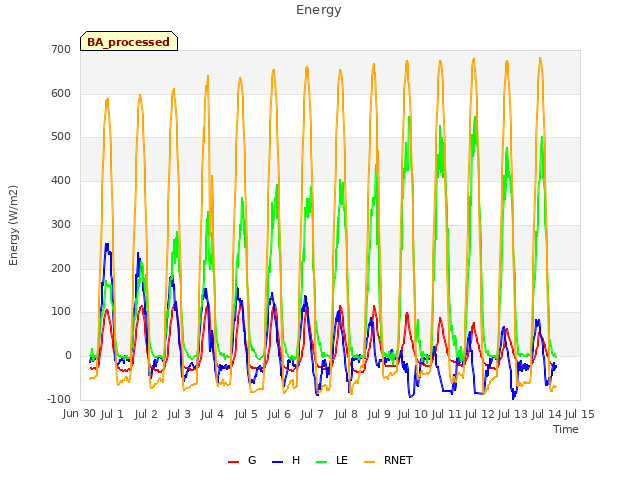Viewport: 640px width, 480px height.
Task: Click the Jul 4 x-axis tick label
Action: click(x=212, y=414)
